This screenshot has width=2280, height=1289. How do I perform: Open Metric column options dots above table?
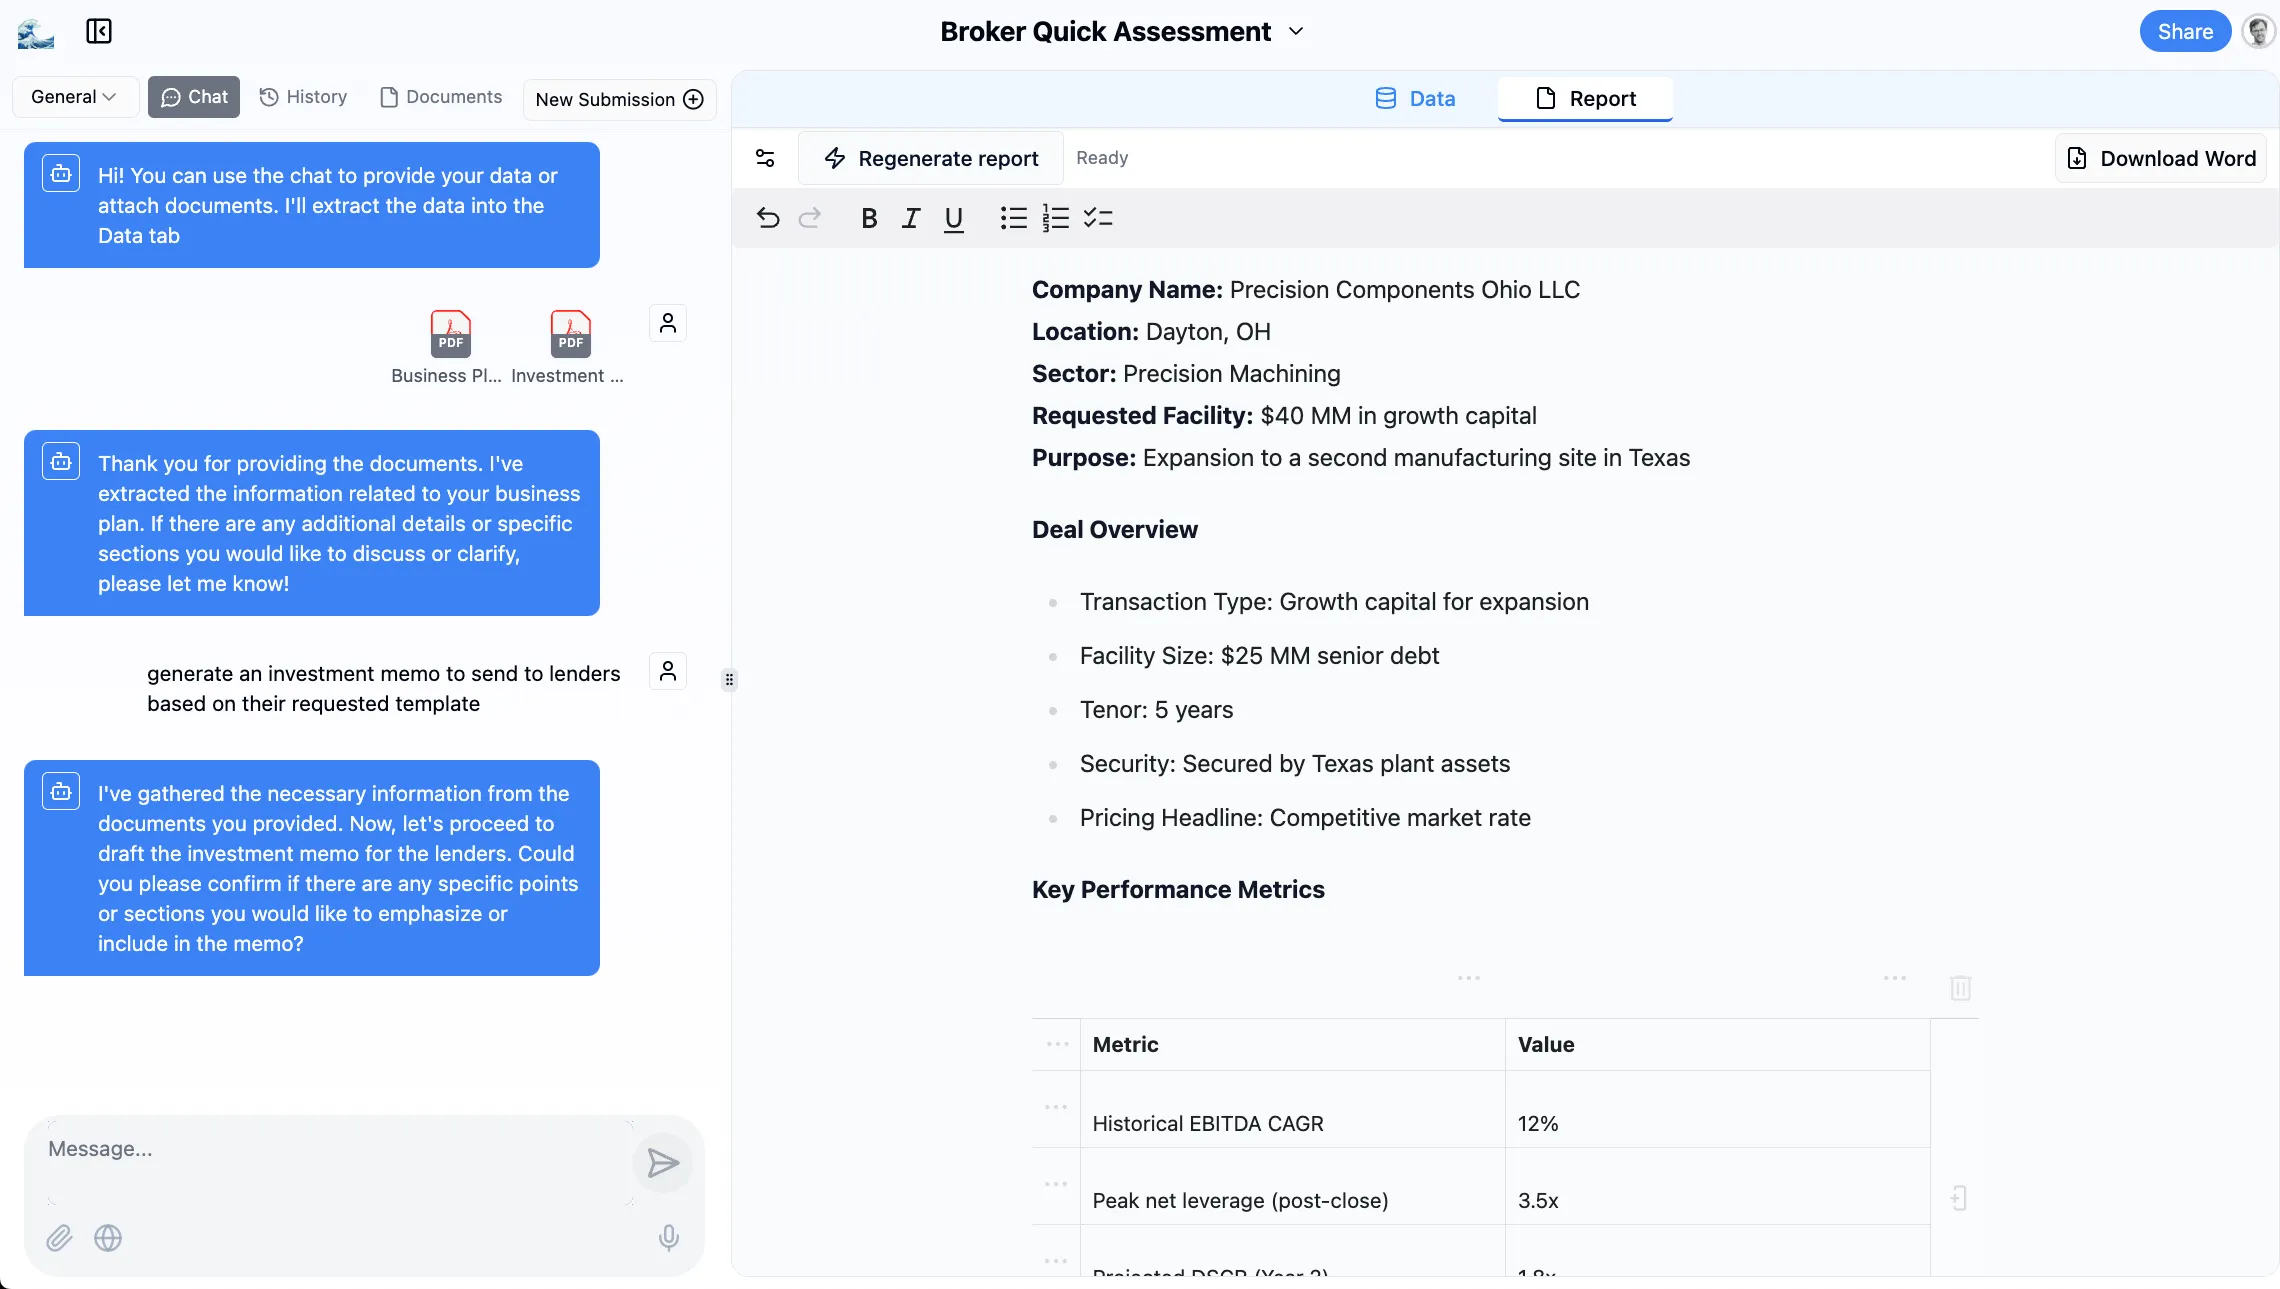[1468, 978]
